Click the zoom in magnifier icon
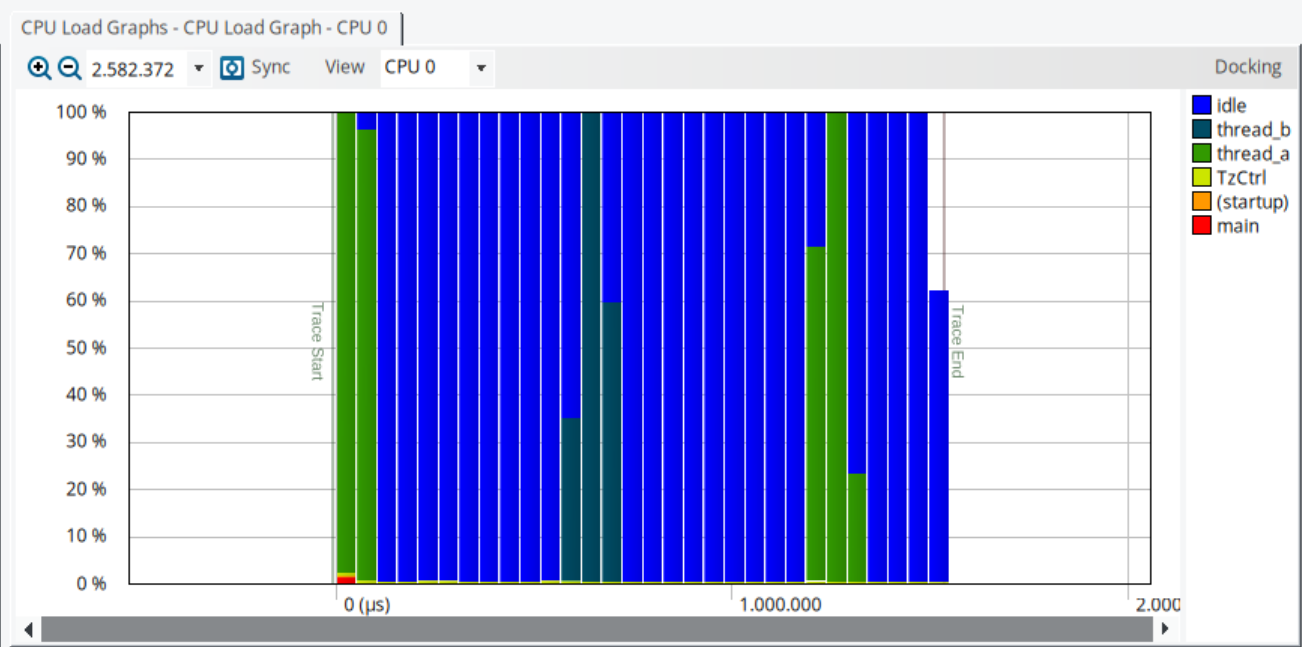The image size is (1302, 647). click(x=39, y=68)
